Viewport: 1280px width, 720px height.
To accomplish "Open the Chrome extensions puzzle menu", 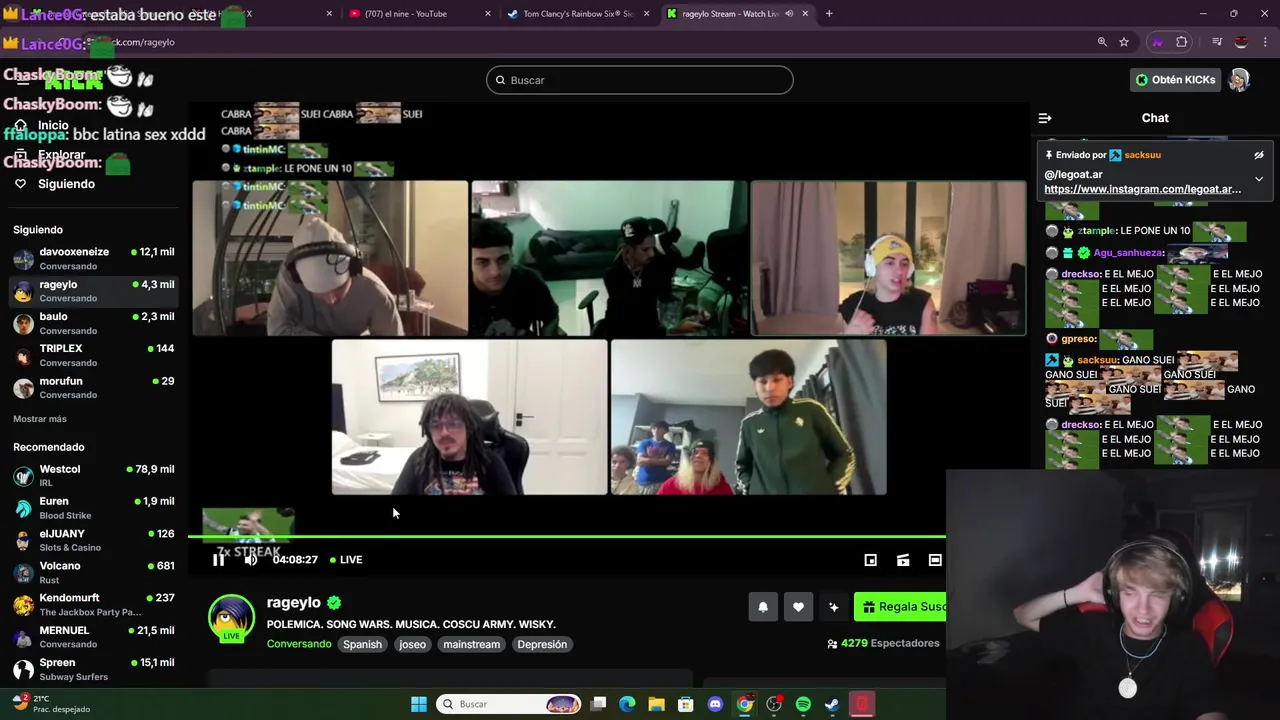I will pos(1182,42).
